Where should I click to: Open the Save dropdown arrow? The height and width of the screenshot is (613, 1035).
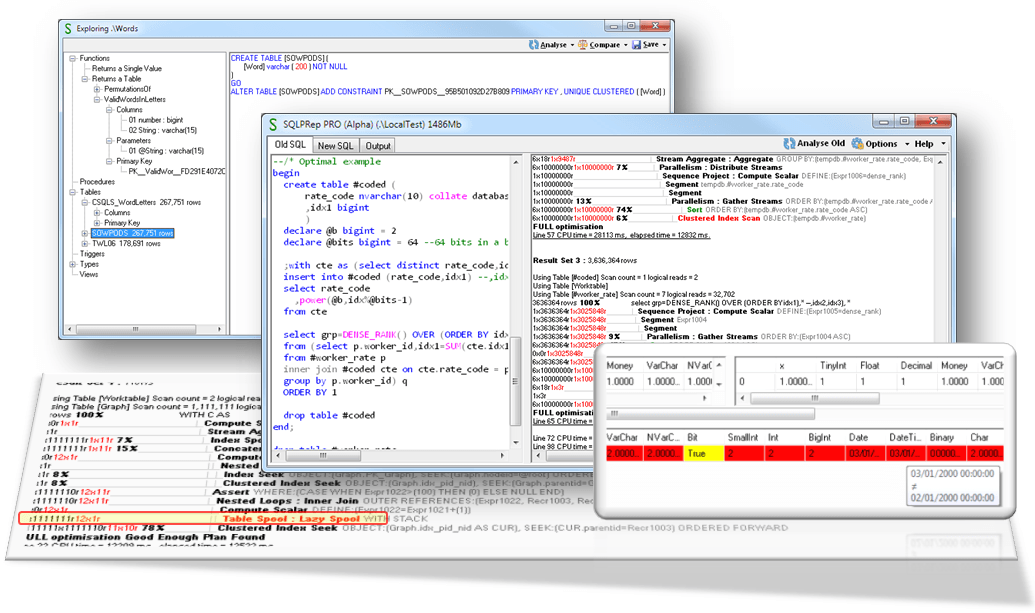click(664, 46)
